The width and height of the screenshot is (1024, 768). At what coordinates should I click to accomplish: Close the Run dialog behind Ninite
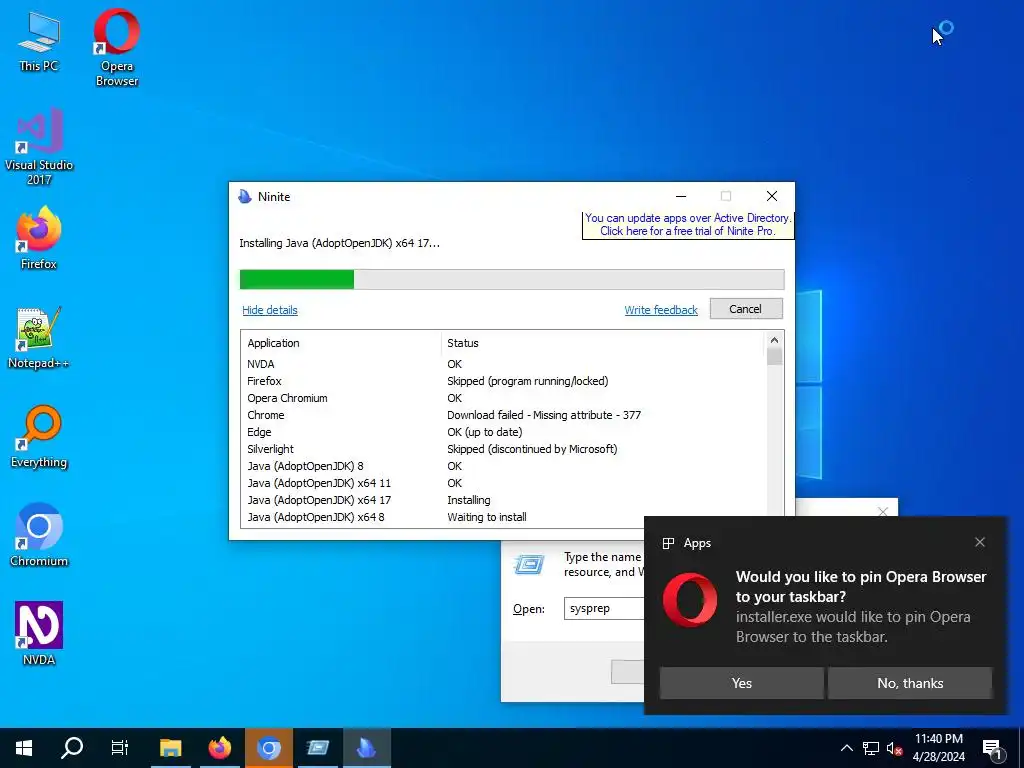883,511
